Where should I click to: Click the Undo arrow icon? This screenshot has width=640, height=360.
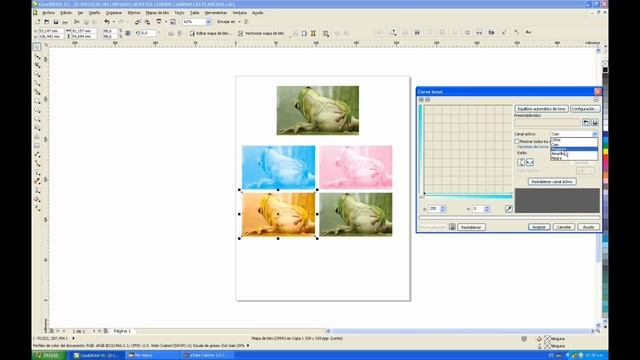point(107,22)
